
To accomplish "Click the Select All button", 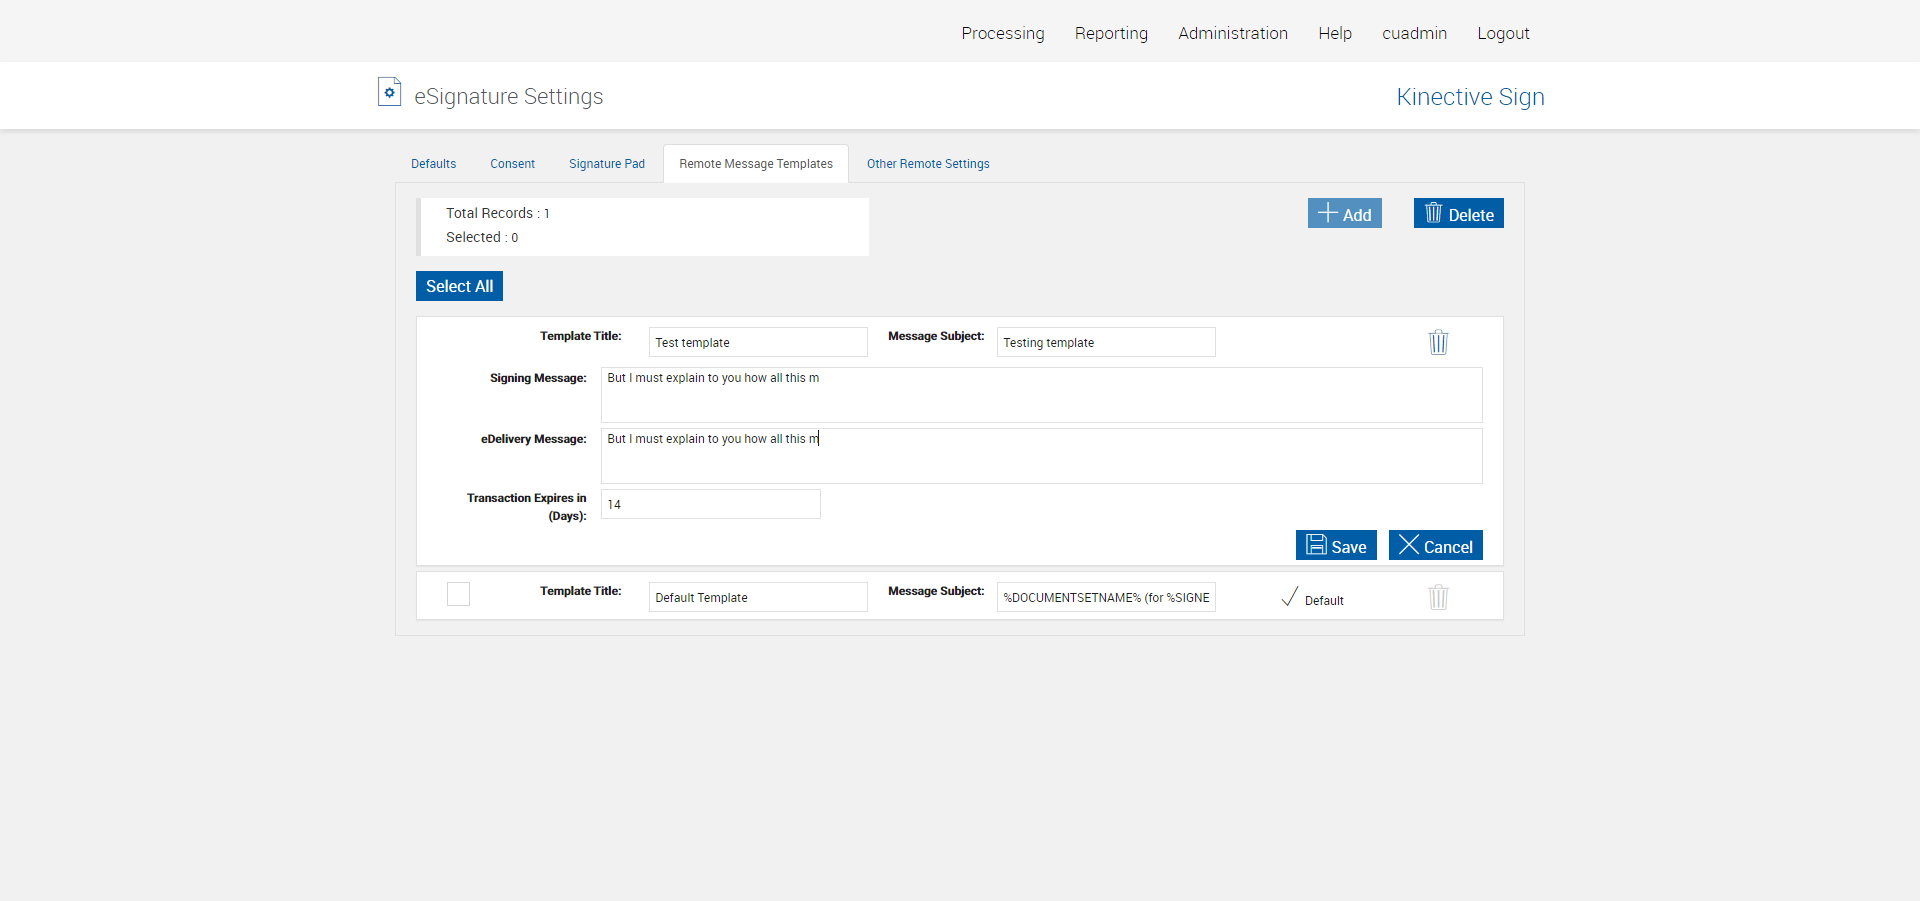I will pos(459,286).
